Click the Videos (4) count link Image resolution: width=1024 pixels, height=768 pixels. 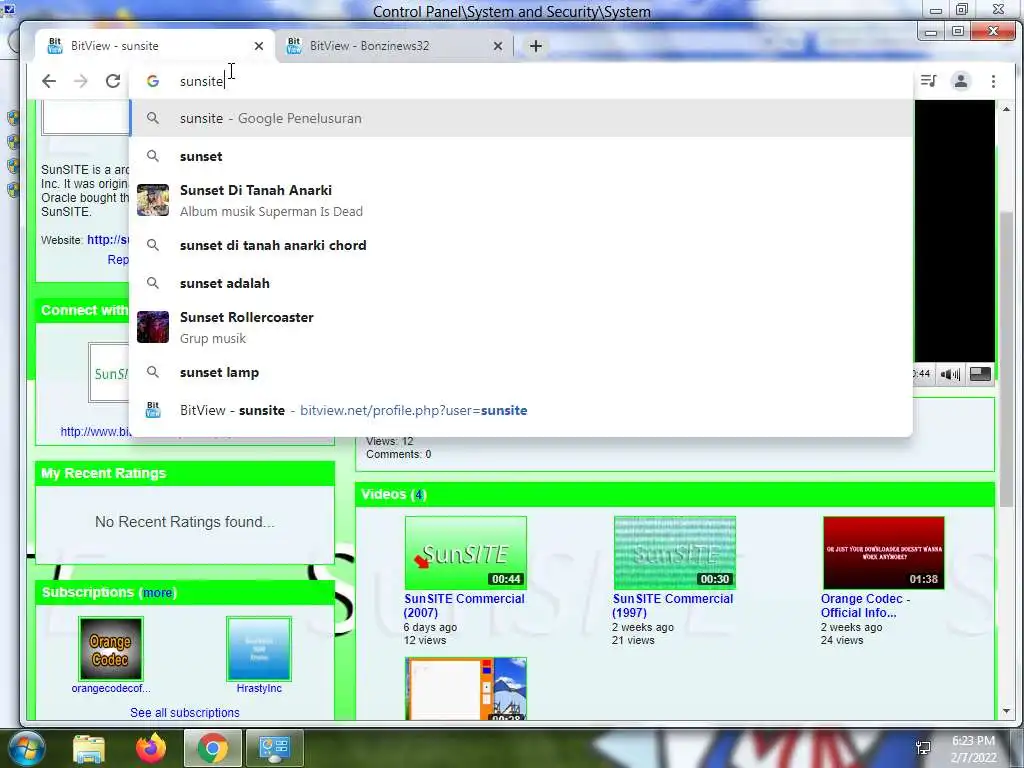419,494
